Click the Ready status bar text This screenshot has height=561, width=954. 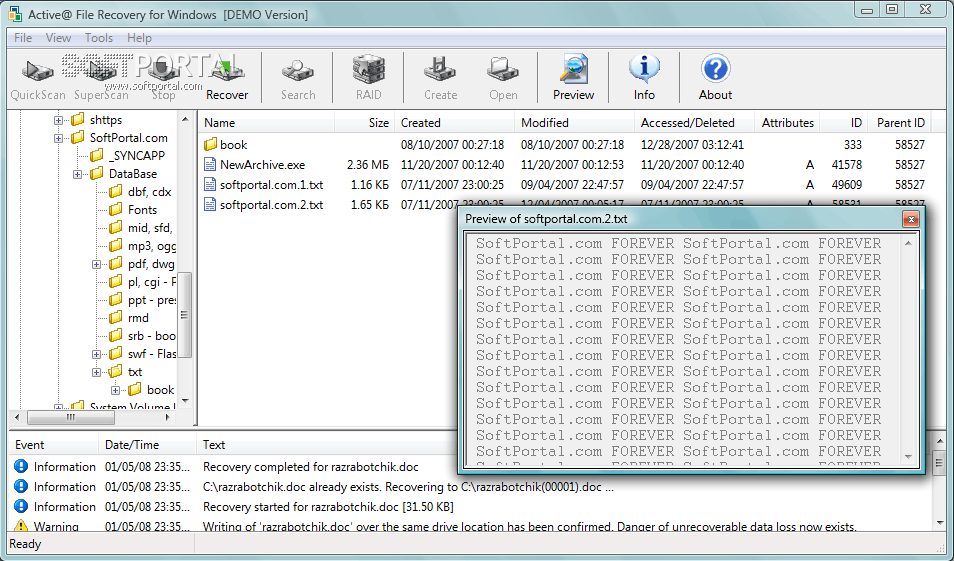pyautogui.click(x=26, y=544)
